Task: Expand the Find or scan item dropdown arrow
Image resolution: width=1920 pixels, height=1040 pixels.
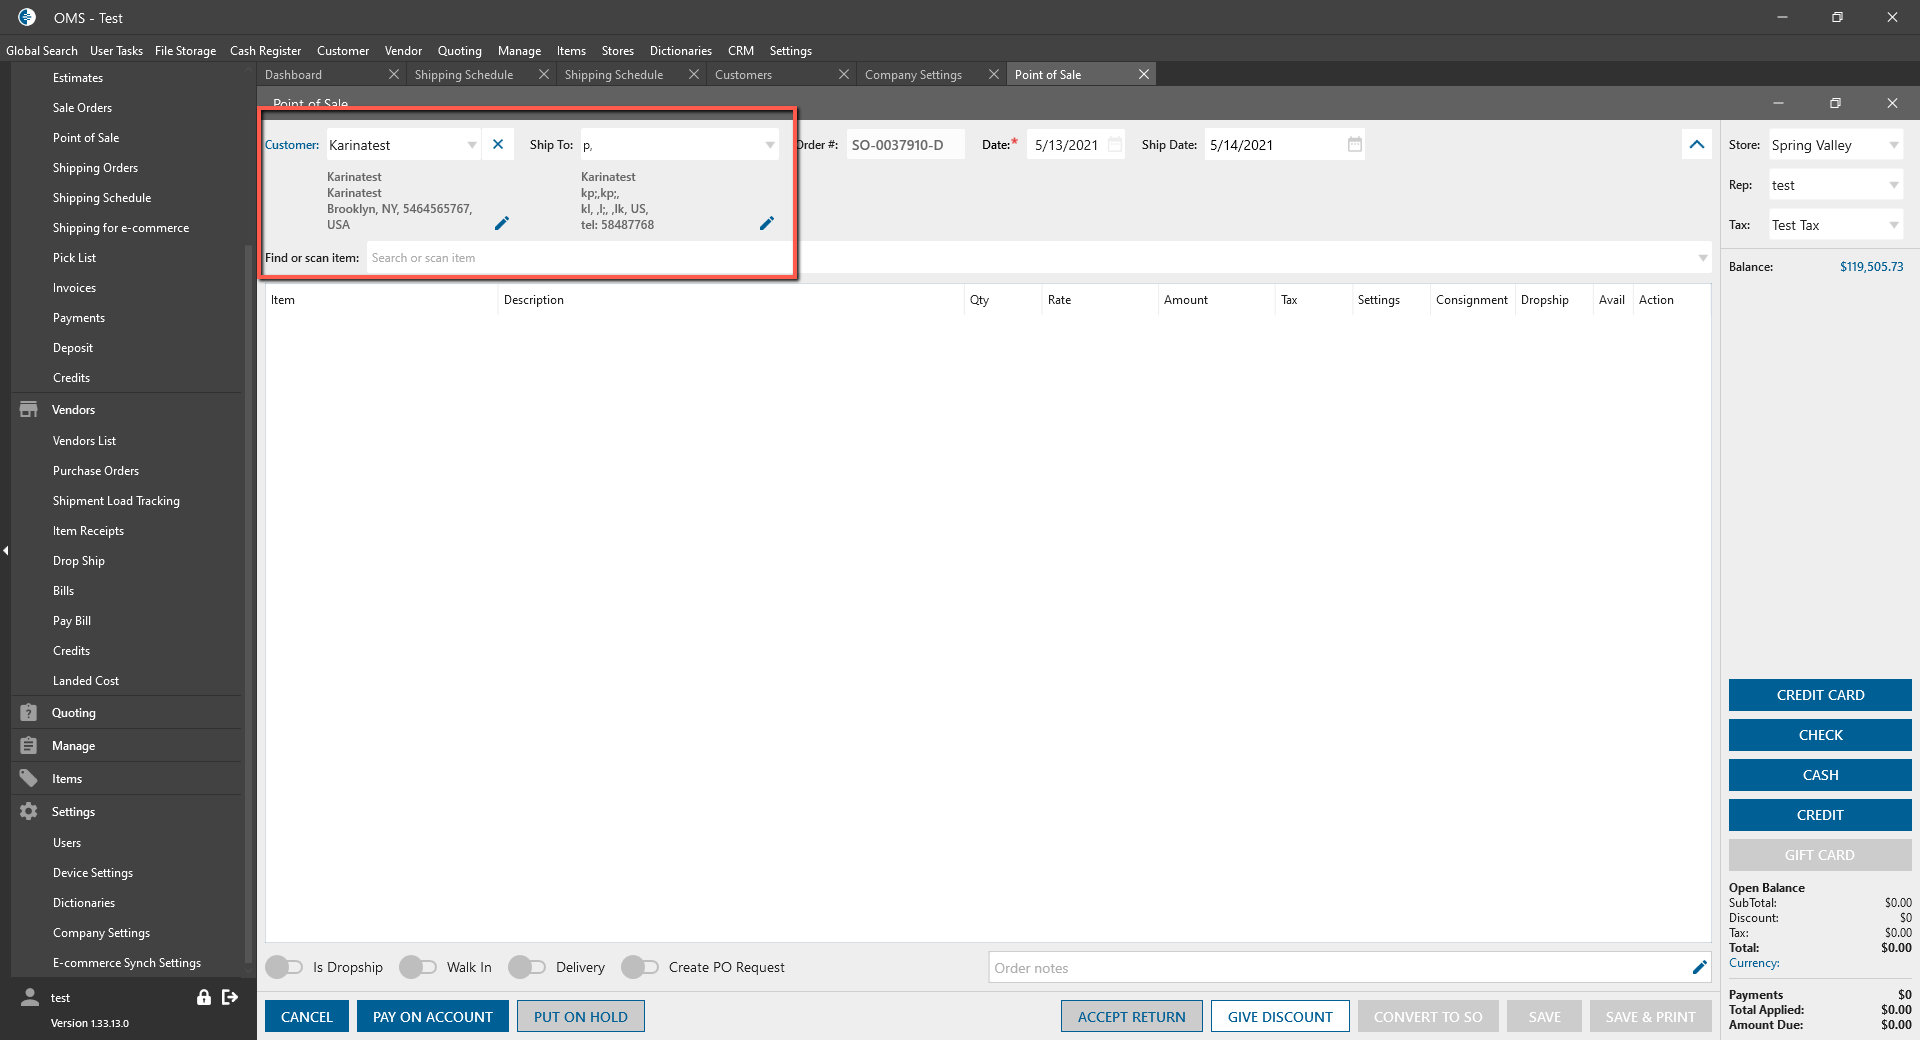Action: click(1703, 258)
